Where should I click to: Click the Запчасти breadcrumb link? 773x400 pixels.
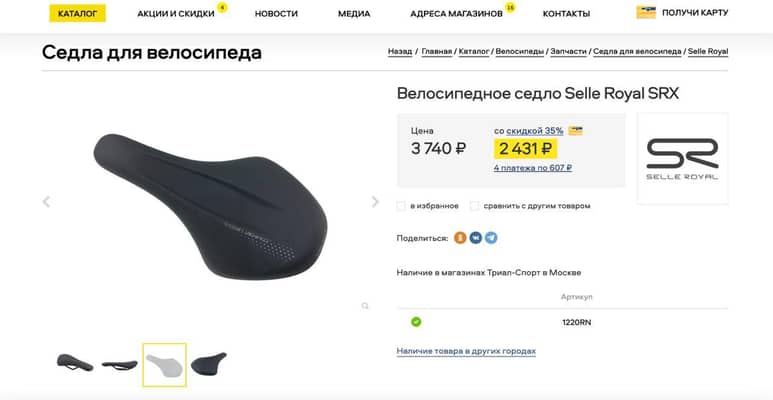(568, 51)
